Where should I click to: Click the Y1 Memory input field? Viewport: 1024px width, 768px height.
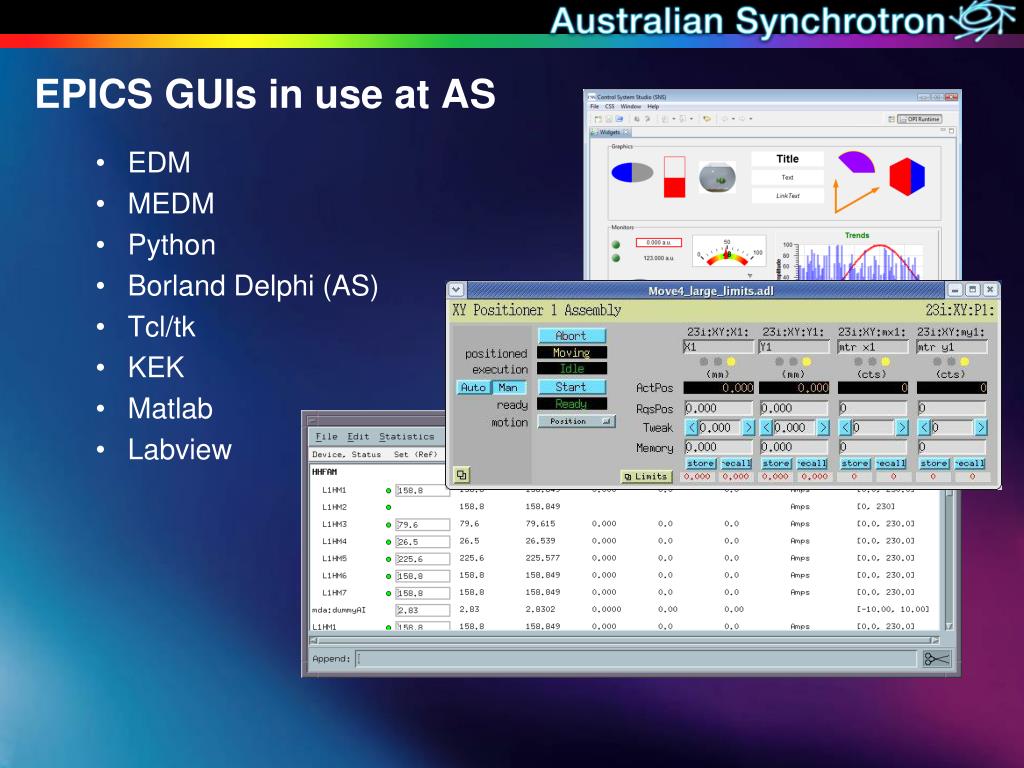pyautogui.click(x=794, y=447)
